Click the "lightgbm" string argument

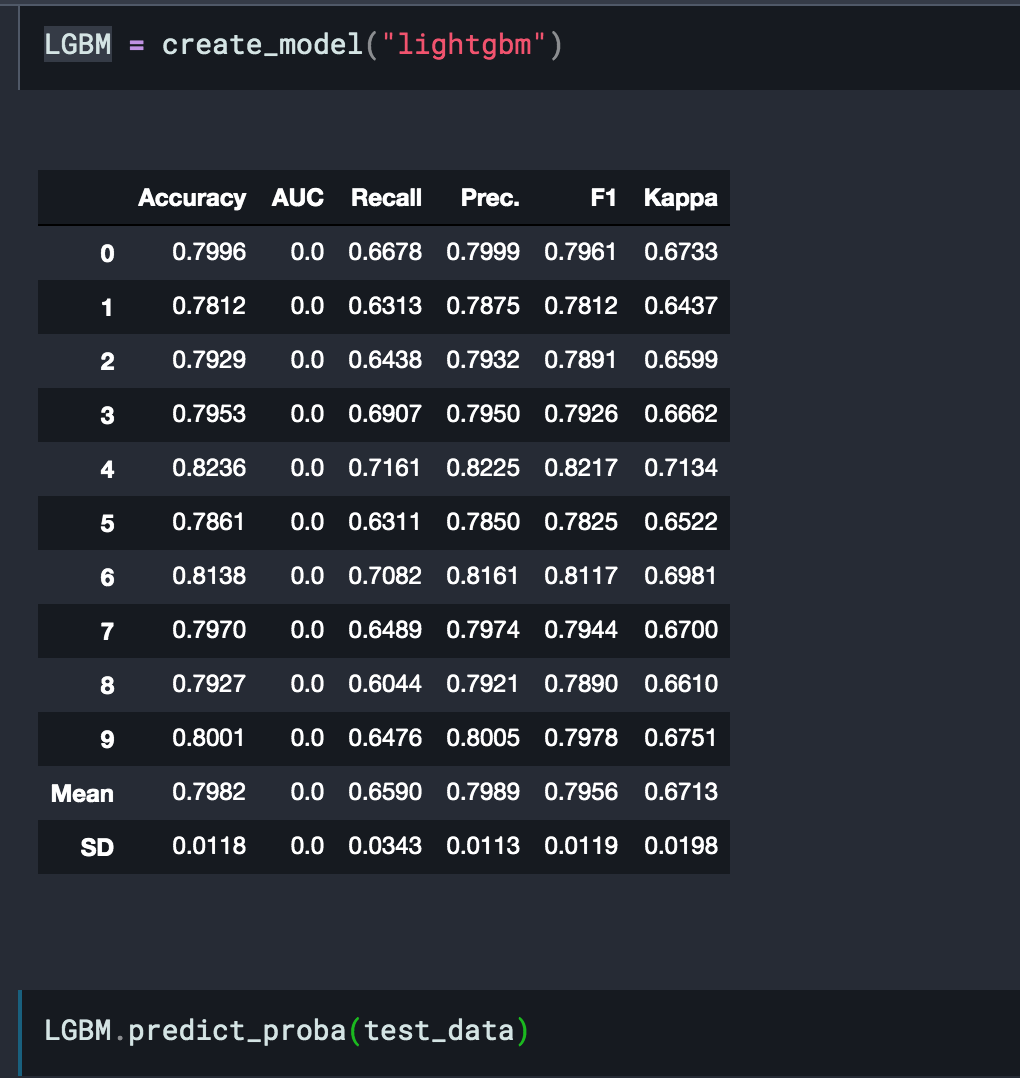pos(470,44)
